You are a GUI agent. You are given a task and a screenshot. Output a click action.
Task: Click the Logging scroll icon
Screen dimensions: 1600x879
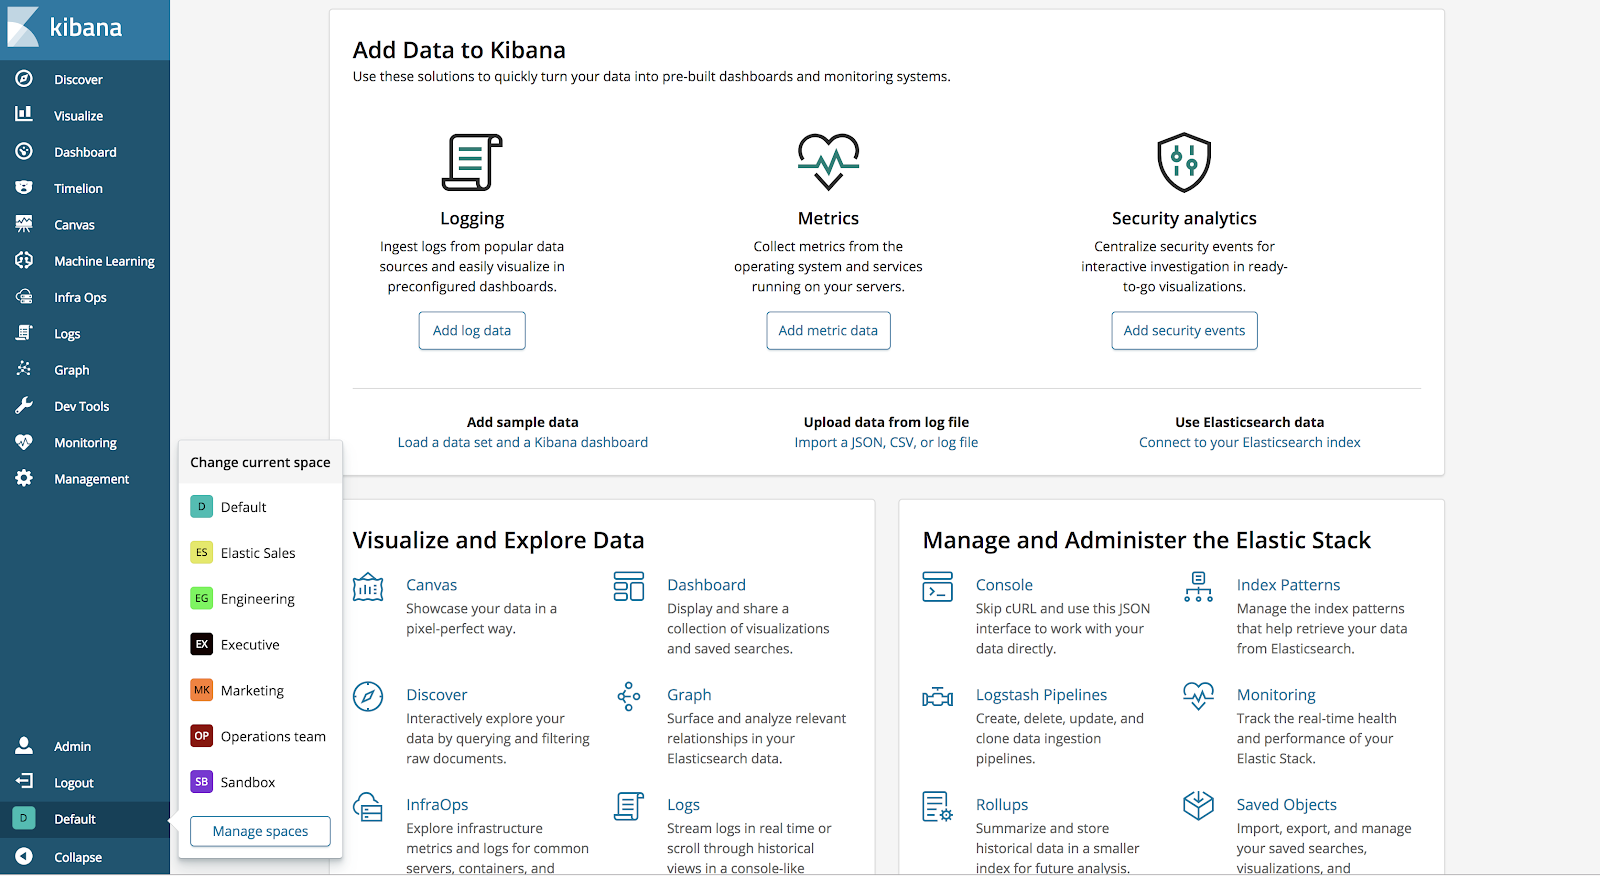tap(472, 162)
